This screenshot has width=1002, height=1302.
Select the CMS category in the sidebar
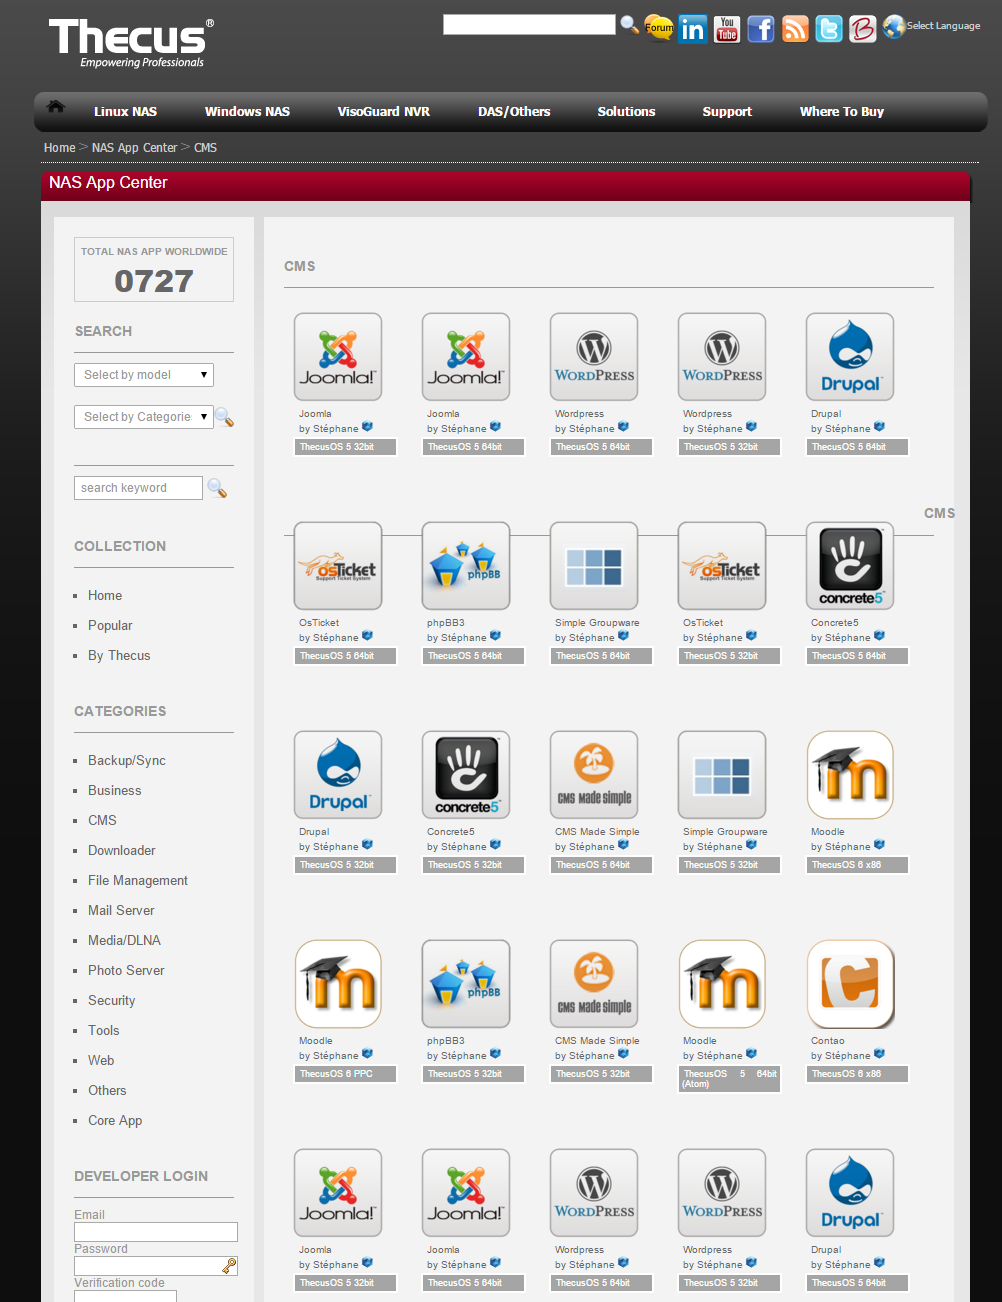point(102,821)
